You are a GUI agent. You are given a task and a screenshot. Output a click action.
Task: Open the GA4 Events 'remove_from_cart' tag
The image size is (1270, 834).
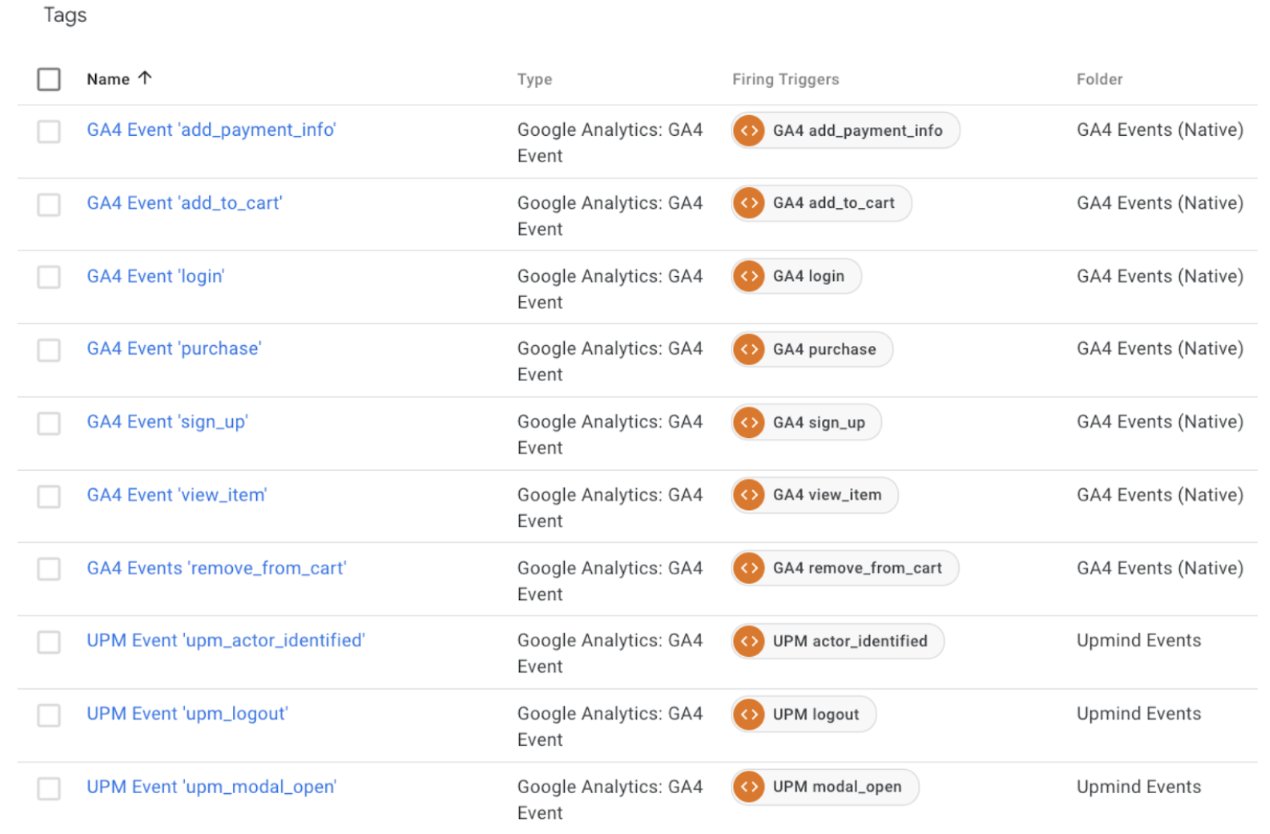click(216, 568)
